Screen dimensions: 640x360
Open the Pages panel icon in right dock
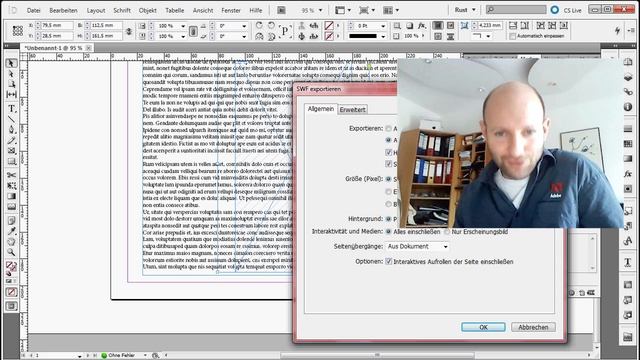(628, 62)
